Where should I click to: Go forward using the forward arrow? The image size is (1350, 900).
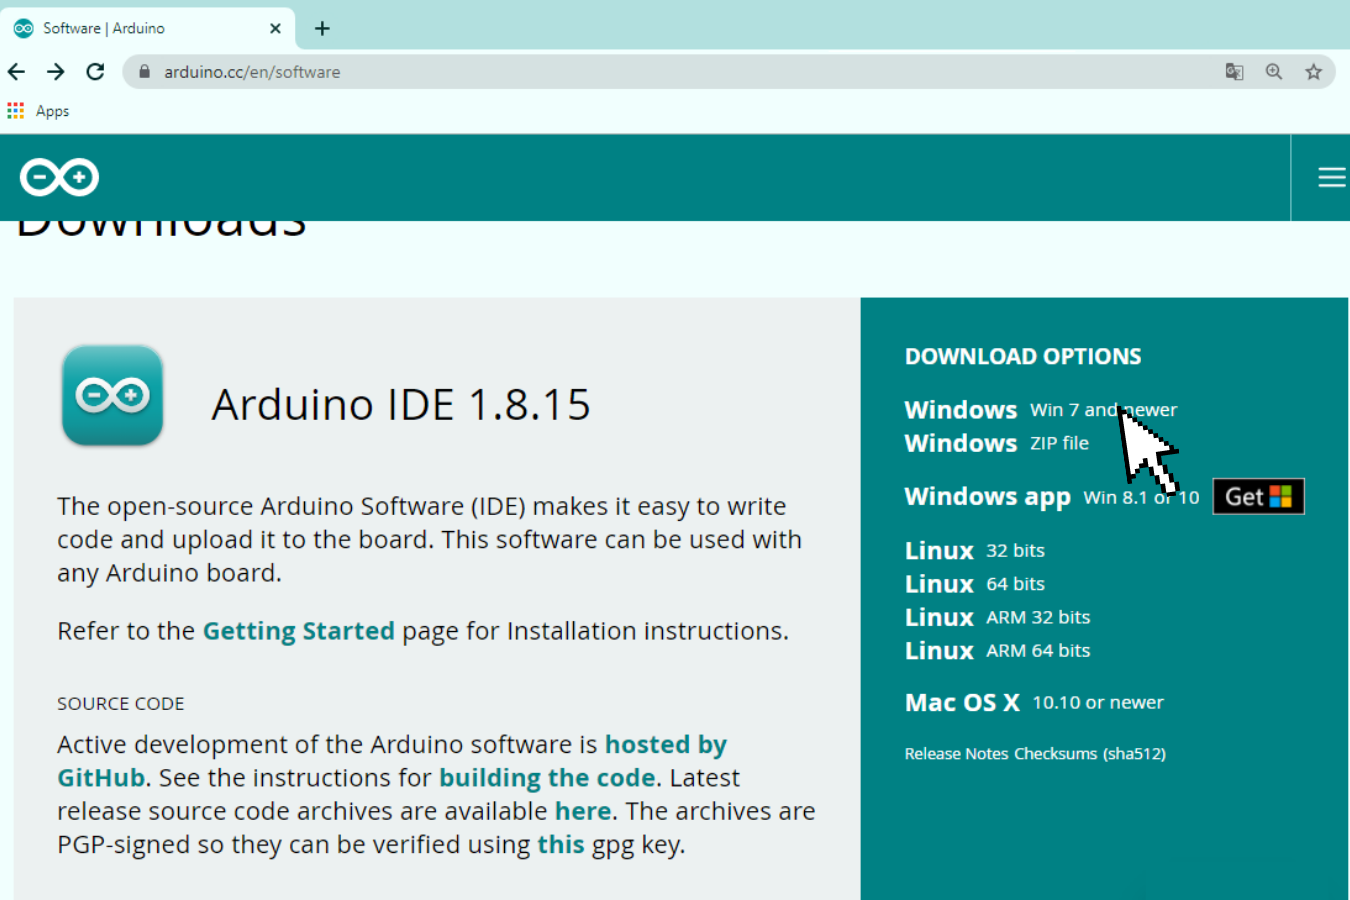pyautogui.click(x=56, y=71)
